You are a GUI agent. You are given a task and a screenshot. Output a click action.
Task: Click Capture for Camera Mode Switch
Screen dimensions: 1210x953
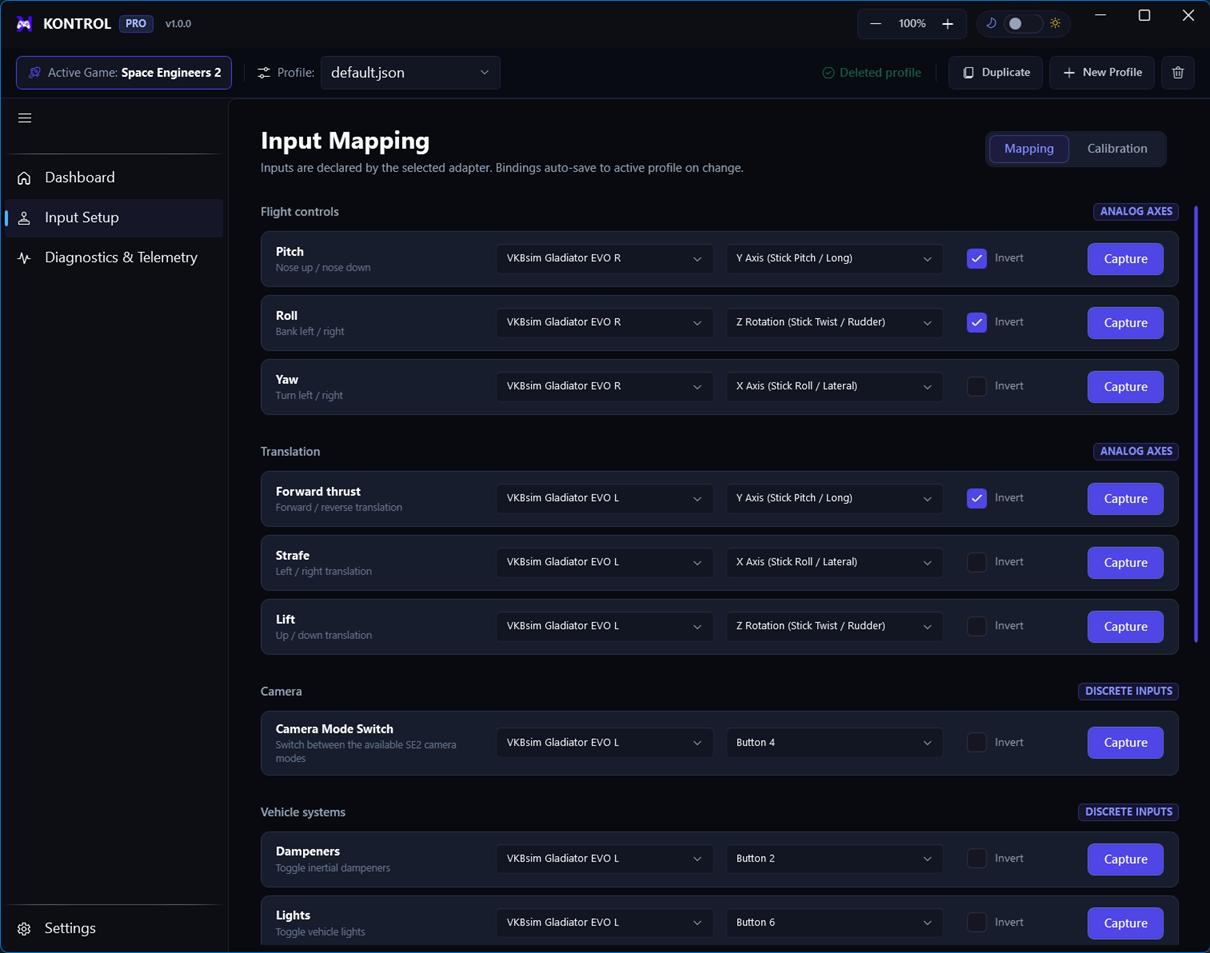pyautogui.click(x=1125, y=743)
